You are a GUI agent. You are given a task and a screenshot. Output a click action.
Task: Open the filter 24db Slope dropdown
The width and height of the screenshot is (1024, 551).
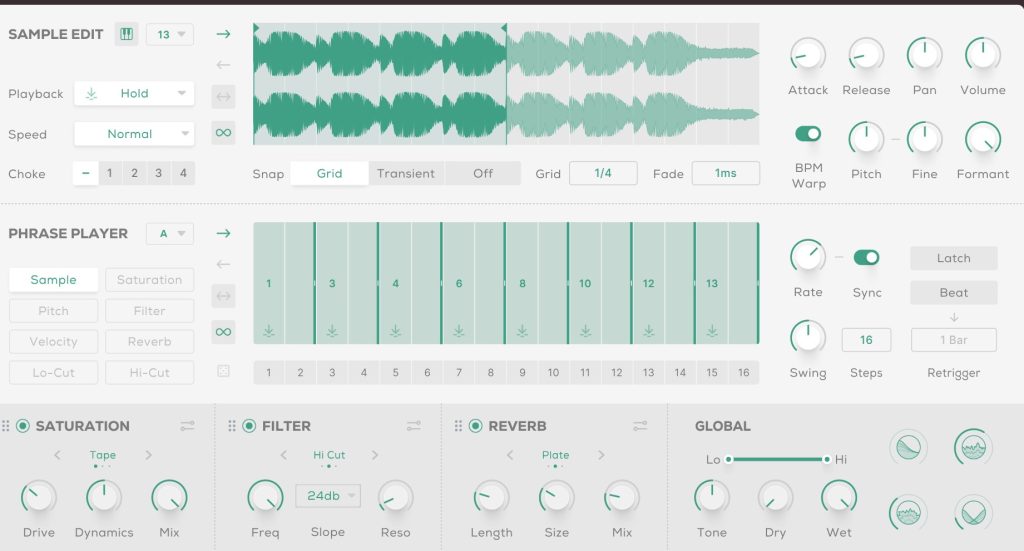click(327, 496)
